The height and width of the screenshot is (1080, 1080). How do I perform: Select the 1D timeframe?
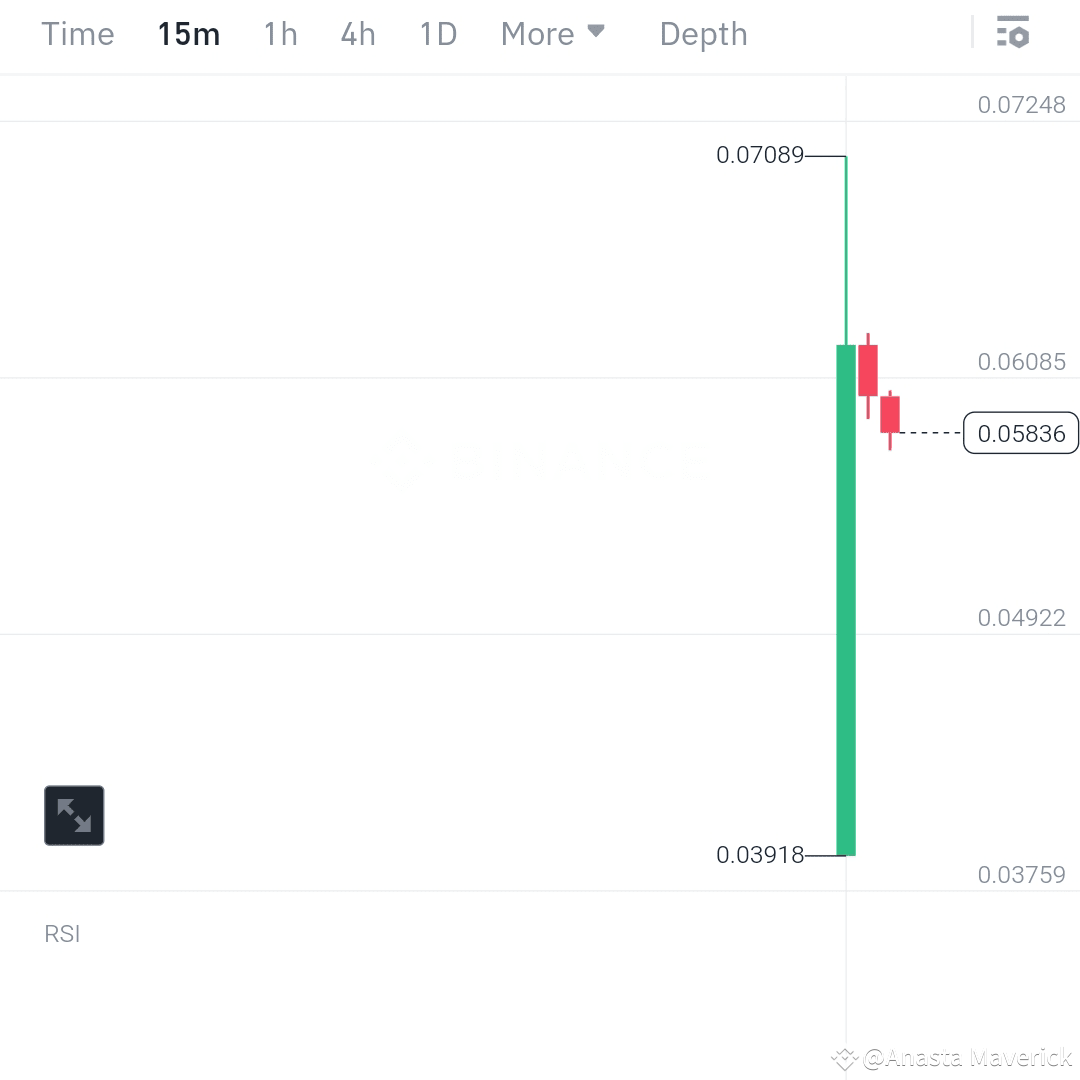[x=437, y=33]
